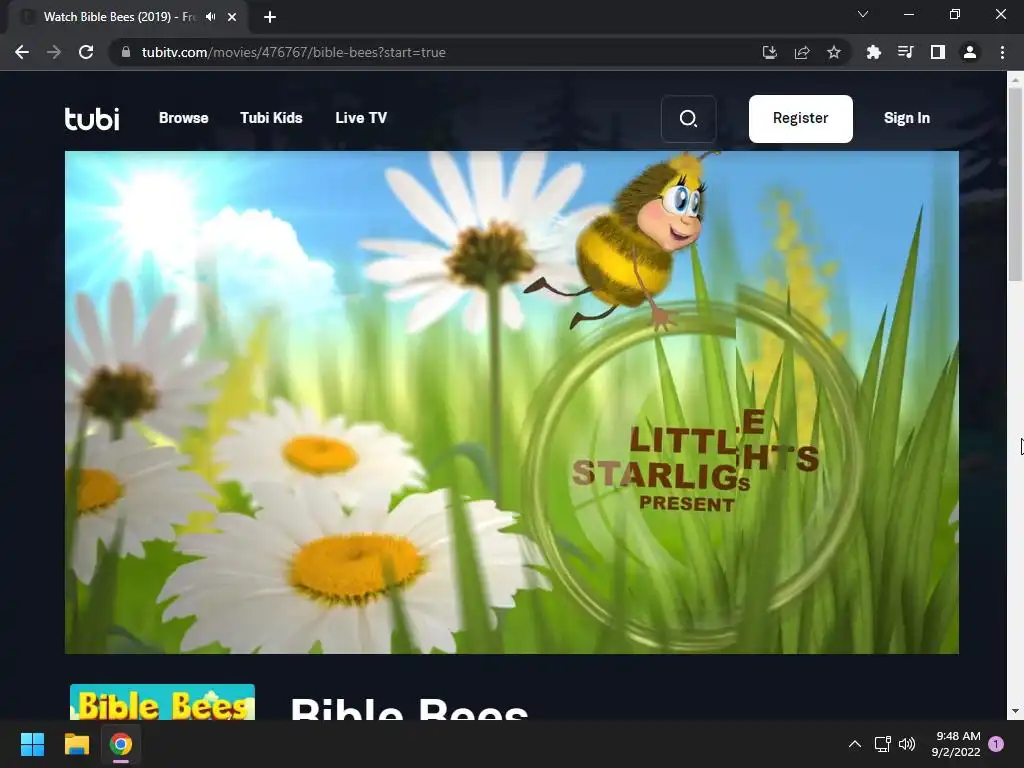Restore down the Chrome window
The height and width of the screenshot is (768, 1024).
[955, 14]
